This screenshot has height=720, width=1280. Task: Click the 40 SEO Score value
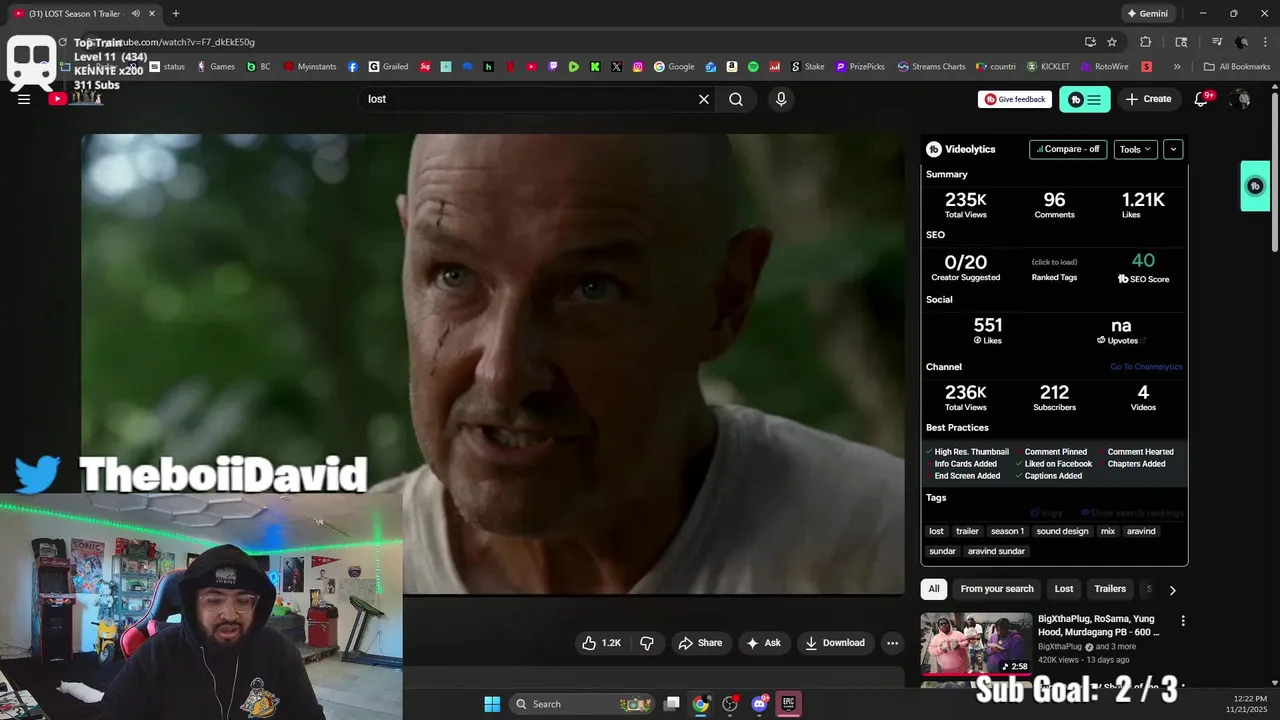click(x=1143, y=261)
